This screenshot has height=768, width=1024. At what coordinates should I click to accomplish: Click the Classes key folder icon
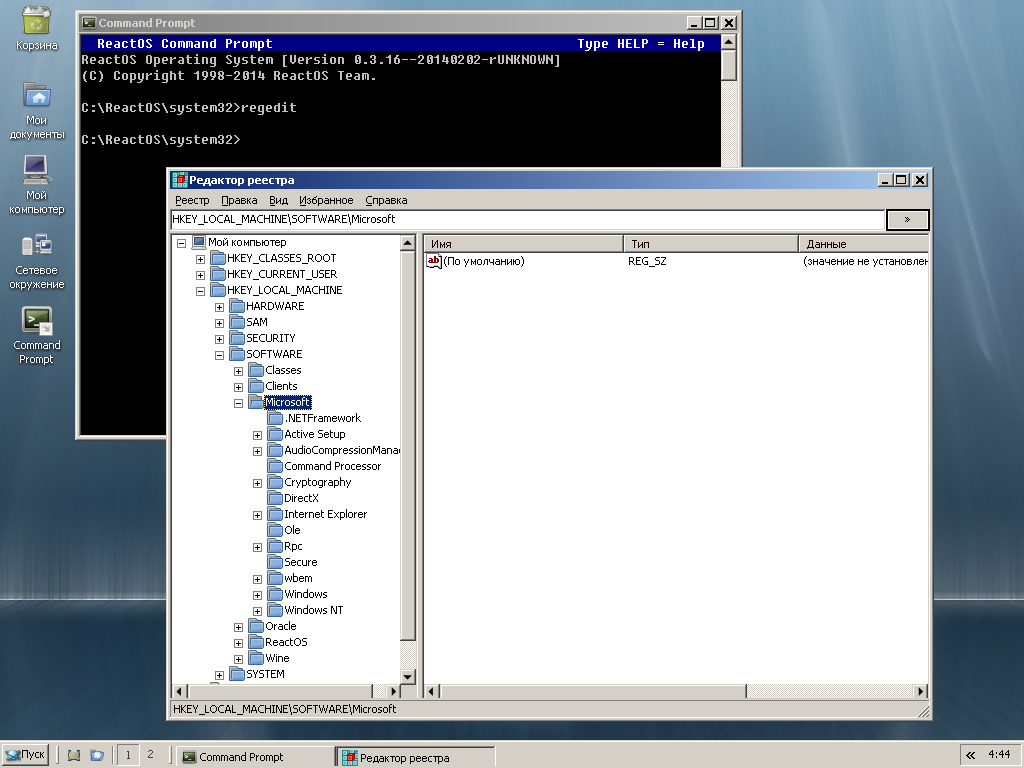click(x=256, y=370)
